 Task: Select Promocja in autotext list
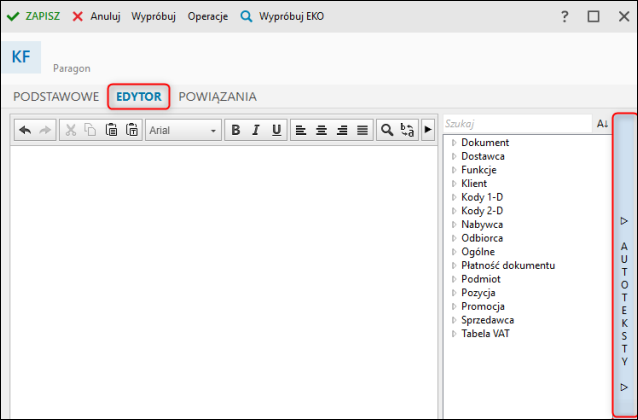pos(483,306)
